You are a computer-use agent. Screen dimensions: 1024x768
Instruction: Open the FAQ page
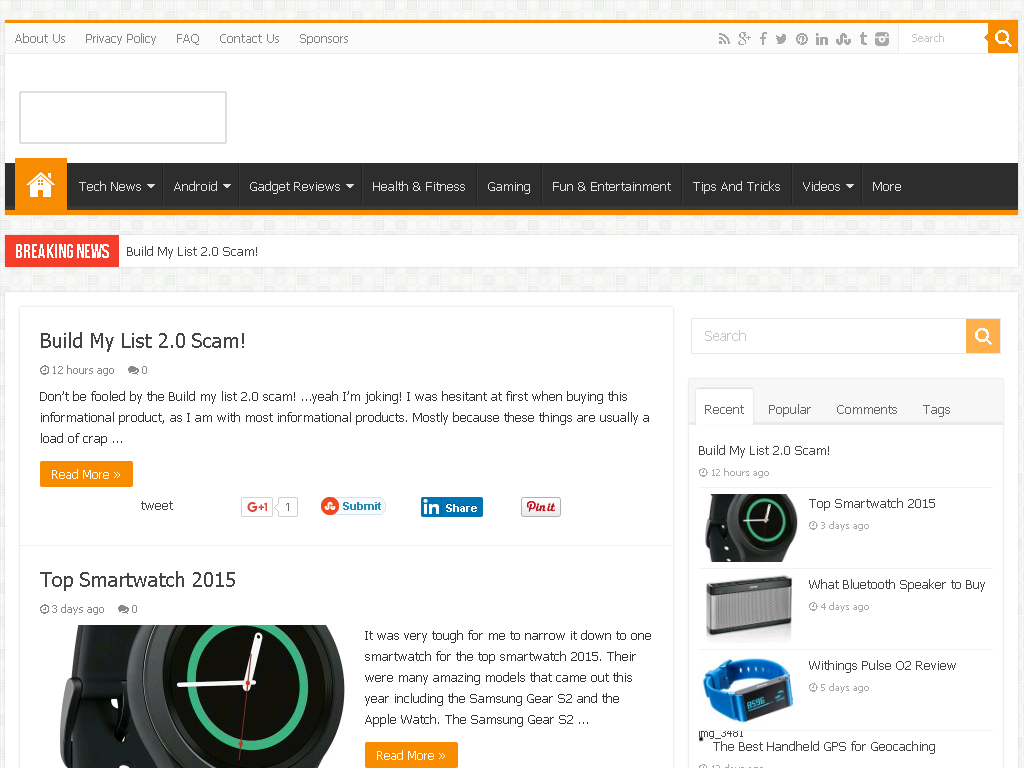click(x=187, y=39)
